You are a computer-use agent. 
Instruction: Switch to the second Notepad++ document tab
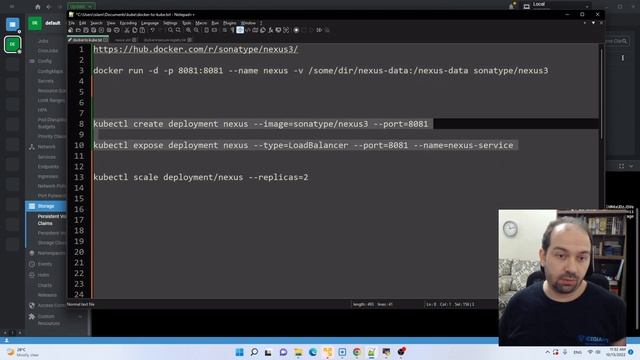click(125, 40)
